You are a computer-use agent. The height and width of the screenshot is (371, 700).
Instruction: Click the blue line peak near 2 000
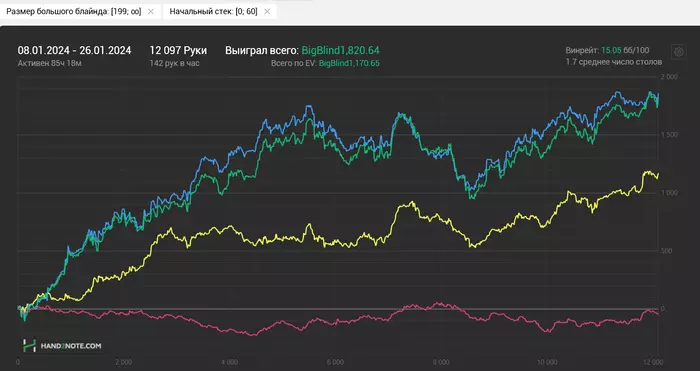(618, 92)
